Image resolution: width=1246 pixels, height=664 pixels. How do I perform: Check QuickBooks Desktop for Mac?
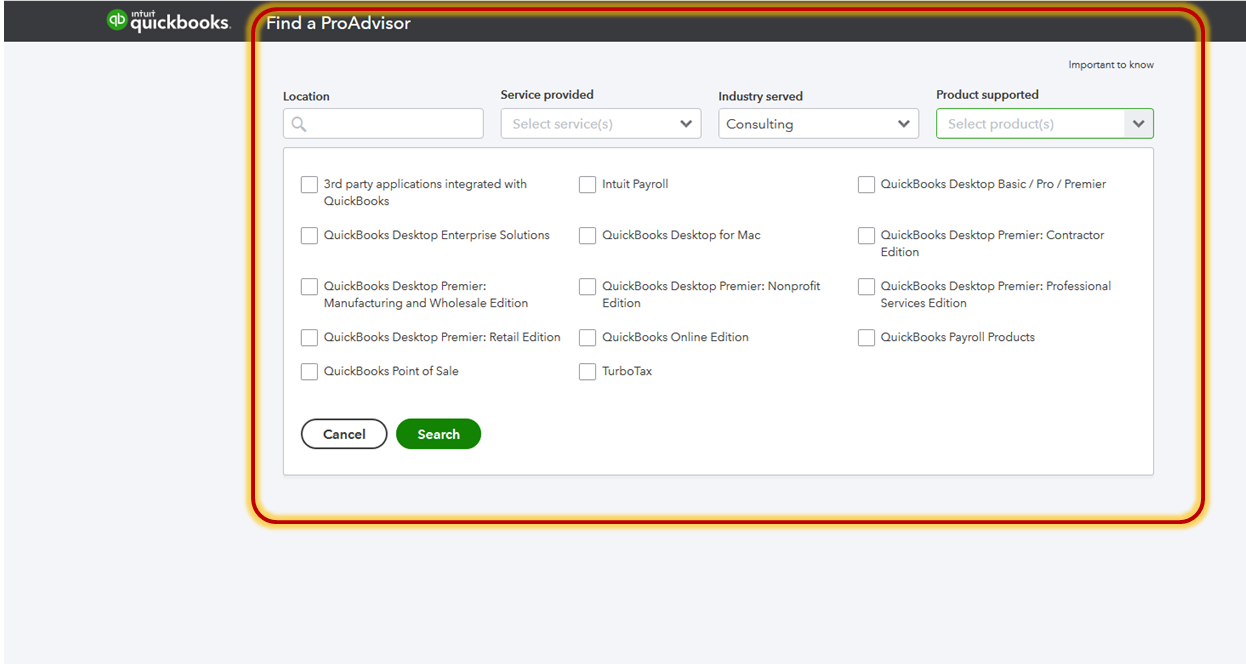point(588,236)
